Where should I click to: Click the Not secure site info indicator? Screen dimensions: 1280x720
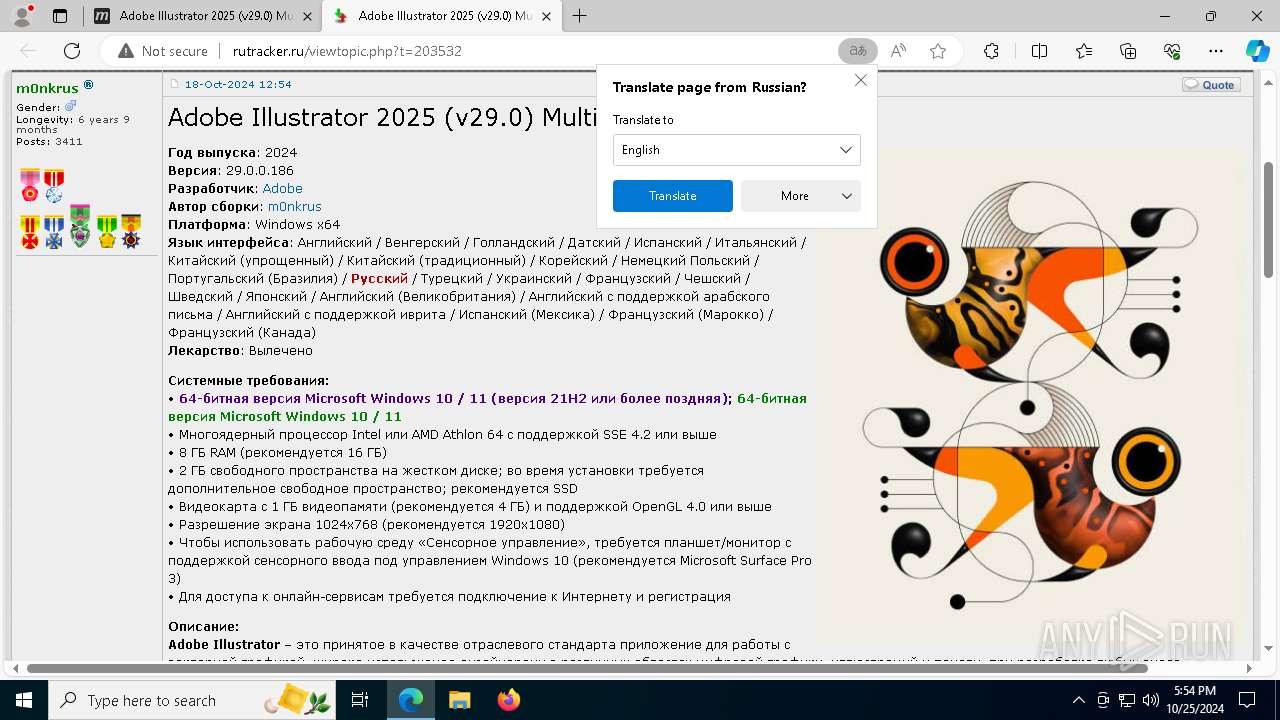point(163,51)
